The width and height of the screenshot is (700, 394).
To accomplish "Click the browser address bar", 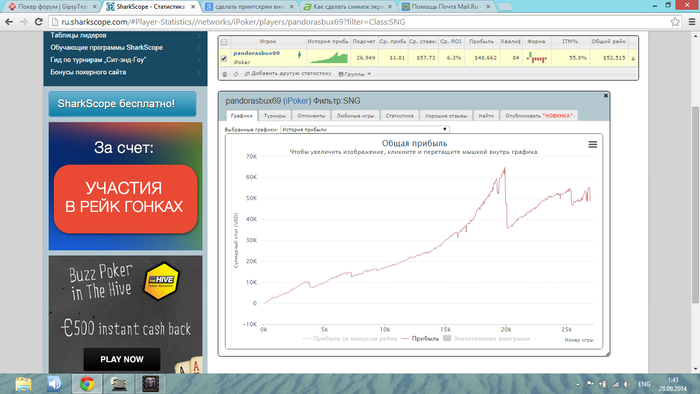I will pyautogui.click(x=357, y=22).
